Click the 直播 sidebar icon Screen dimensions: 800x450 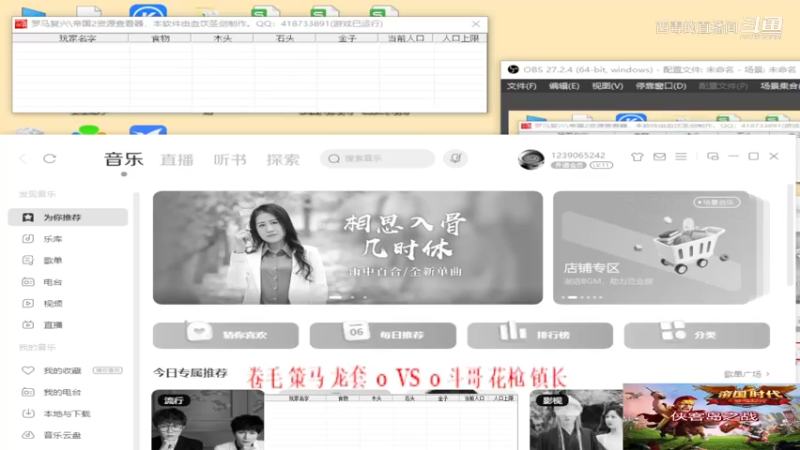point(28,324)
